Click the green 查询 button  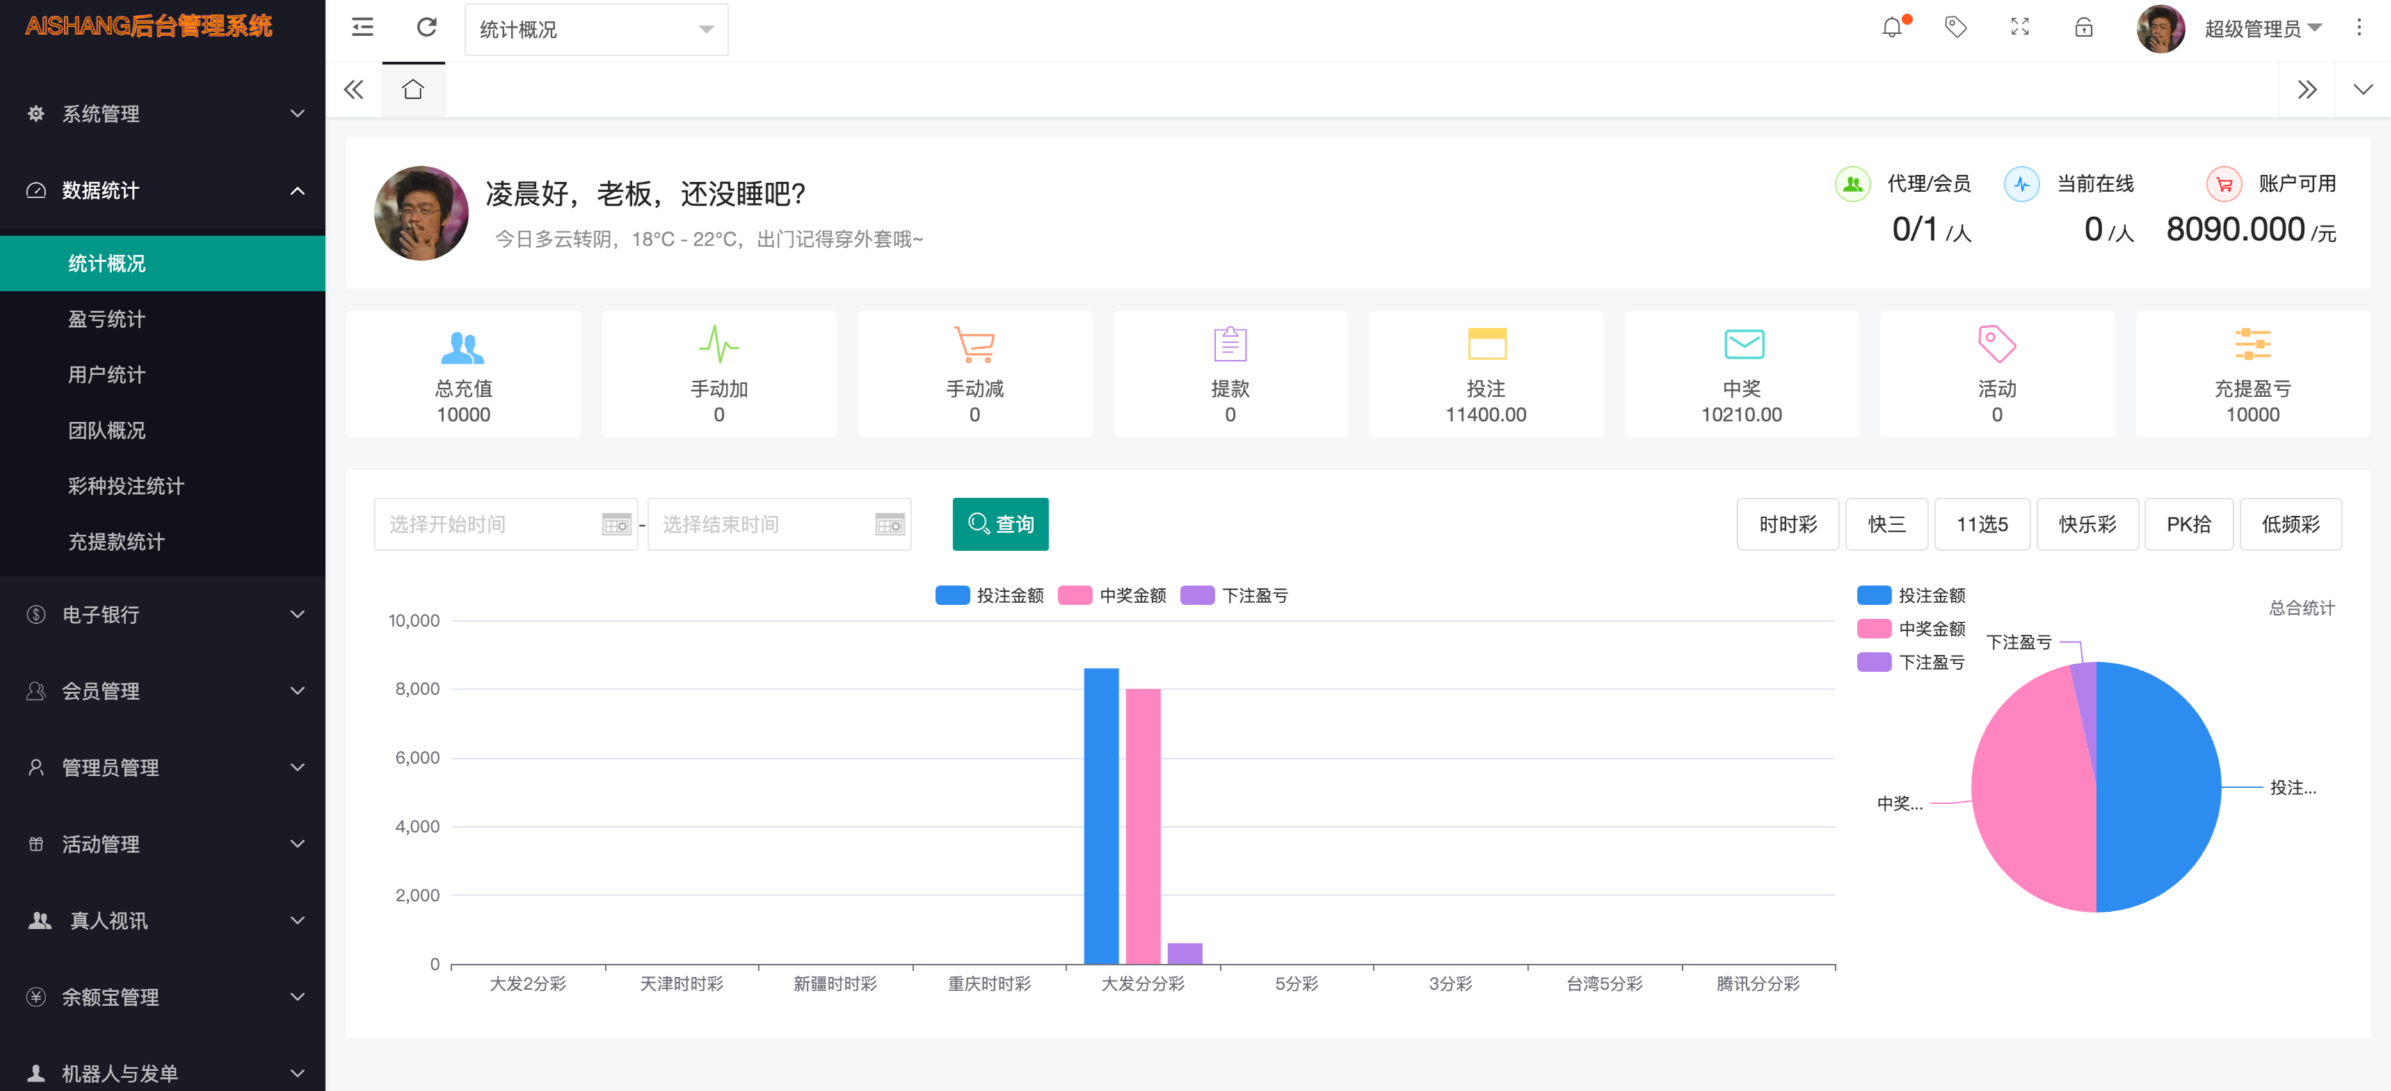pyautogui.click(x=1000, y=524)
